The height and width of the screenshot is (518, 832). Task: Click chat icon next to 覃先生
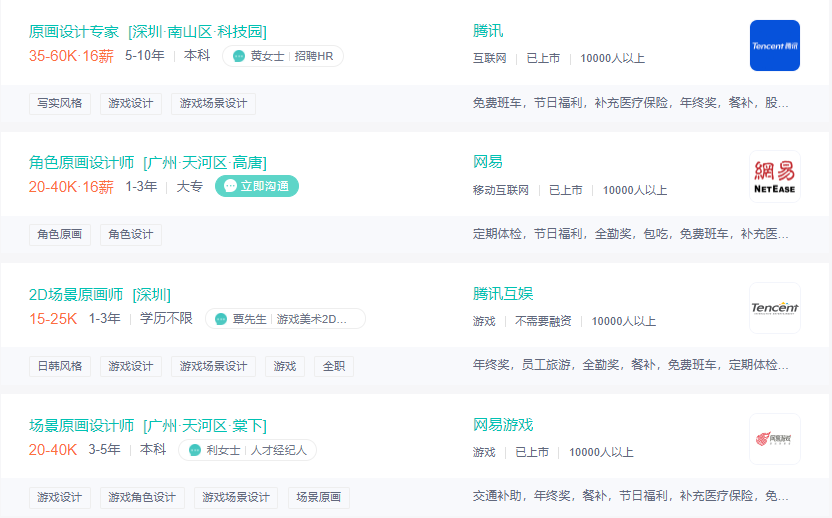[221, 319]
